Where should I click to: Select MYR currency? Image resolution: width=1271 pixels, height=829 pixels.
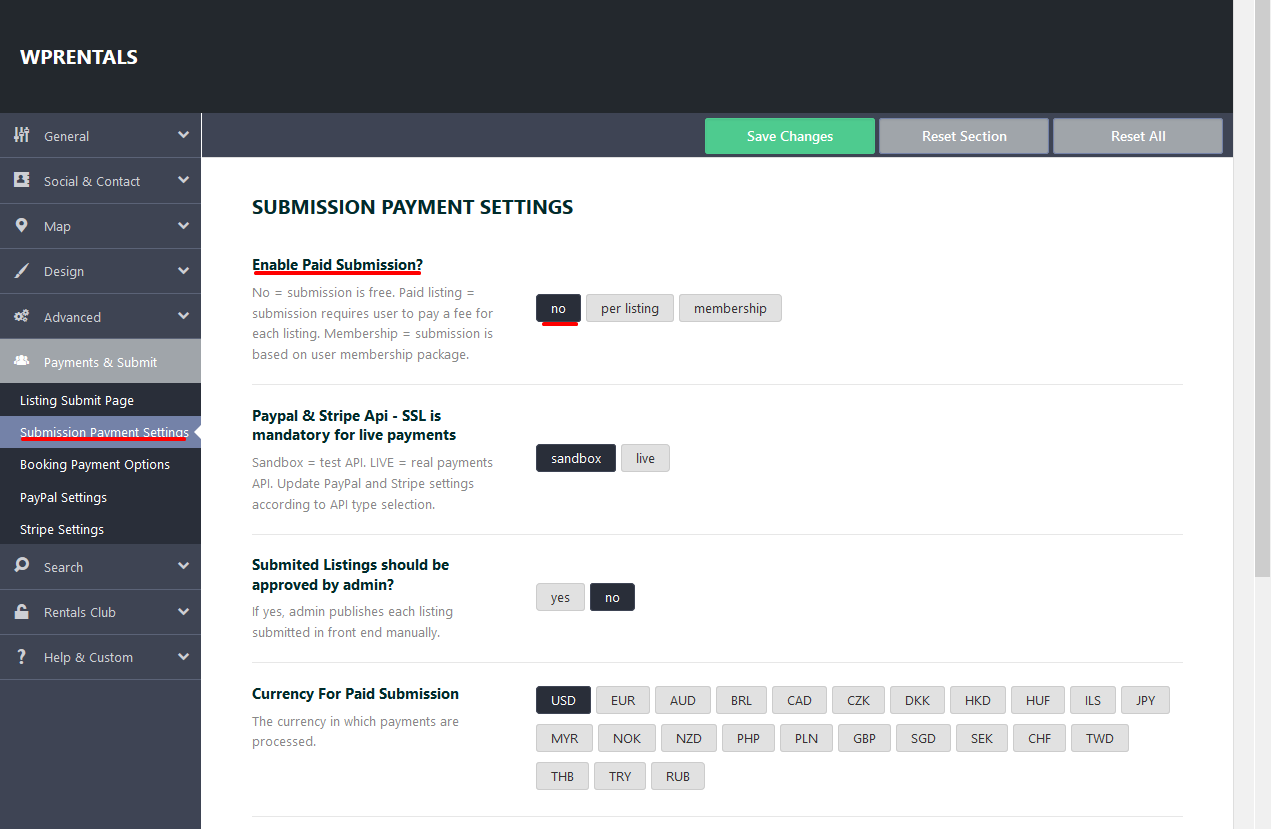point(564,738)
